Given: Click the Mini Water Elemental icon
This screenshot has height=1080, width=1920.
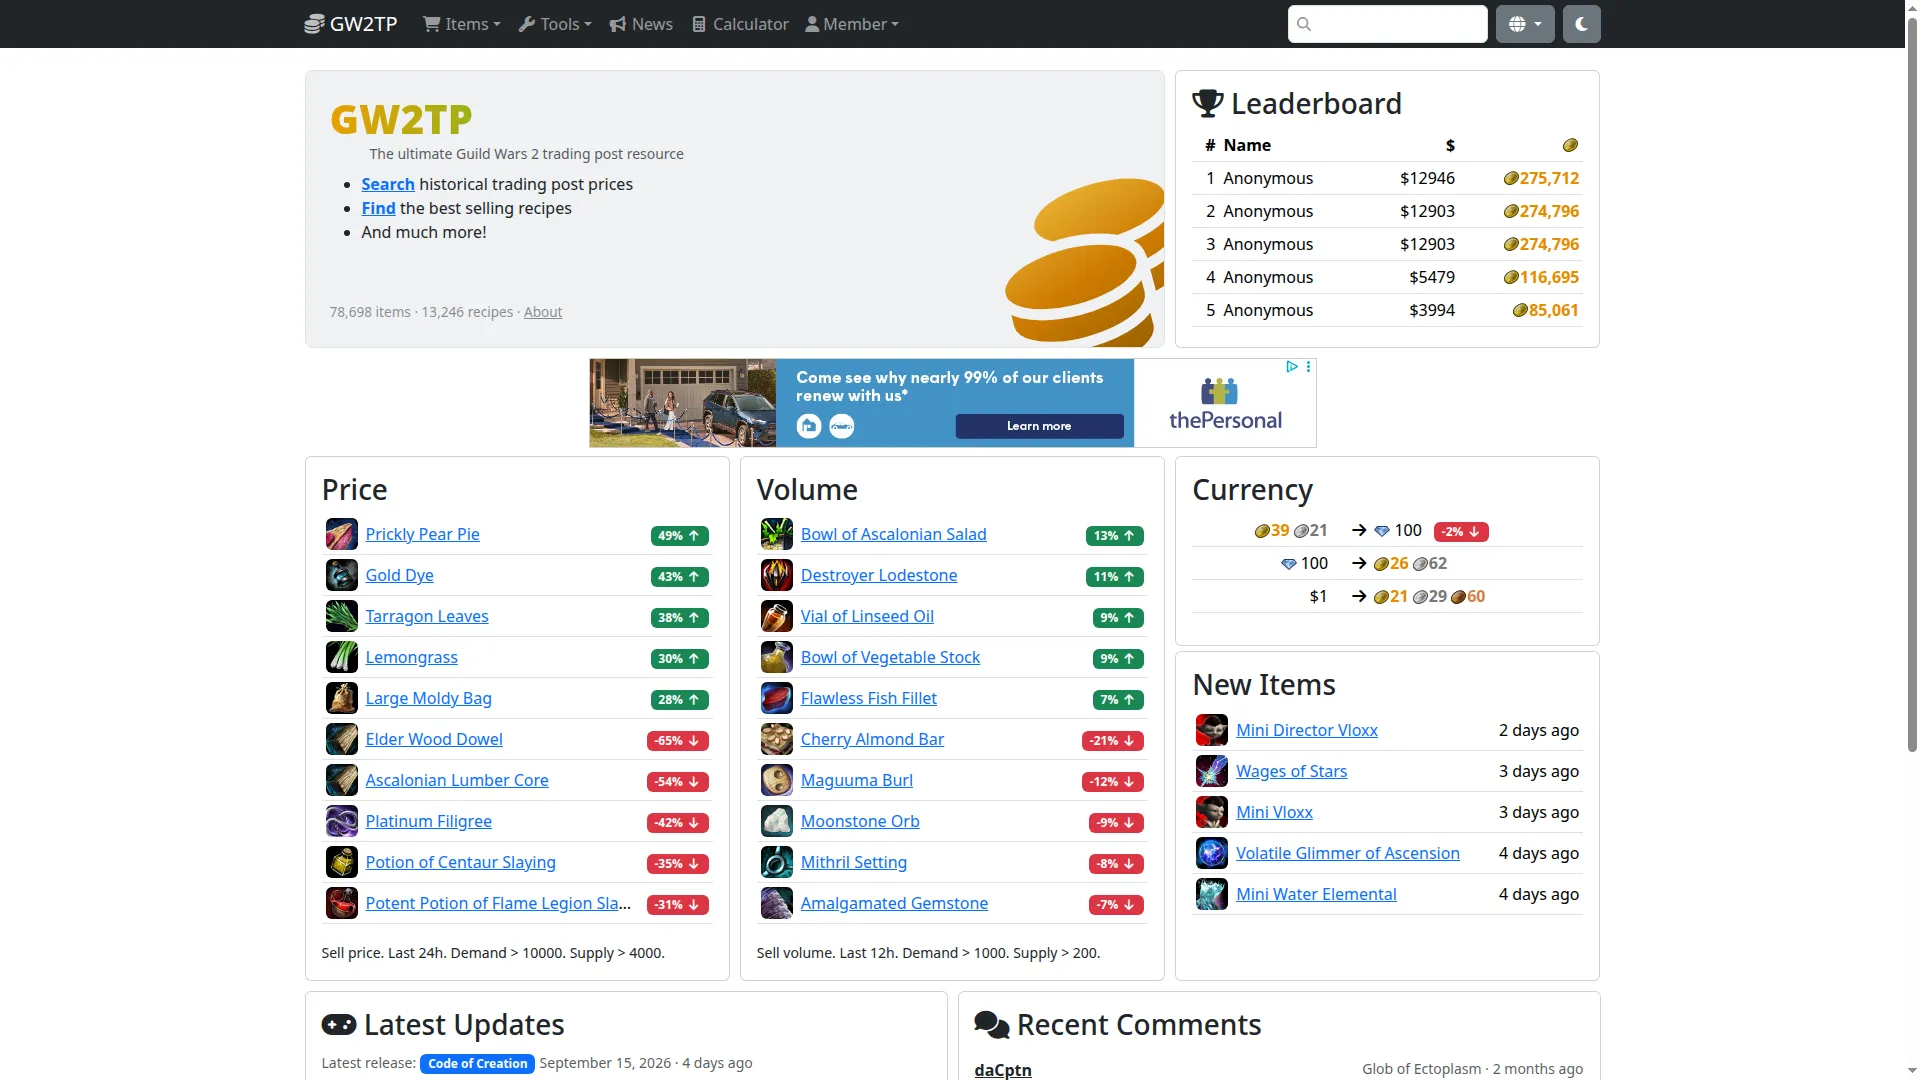Looking at the screenshot, I should tap(1211, 894).
